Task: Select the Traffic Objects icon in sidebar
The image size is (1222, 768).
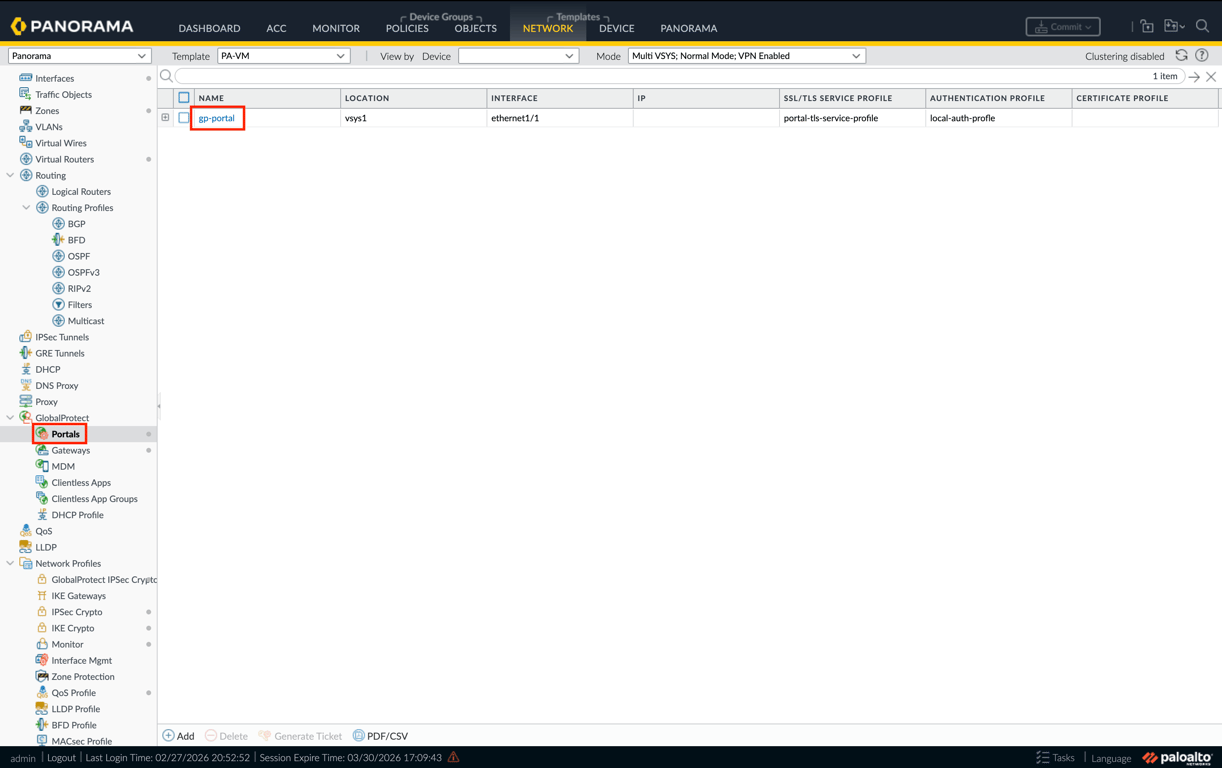Action: [26, 94]
